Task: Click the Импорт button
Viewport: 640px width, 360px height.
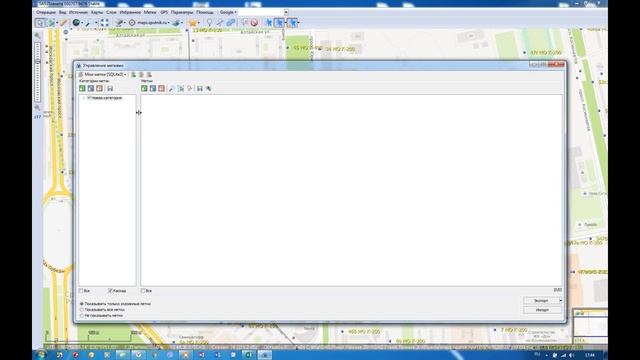Action: (542, 310)
